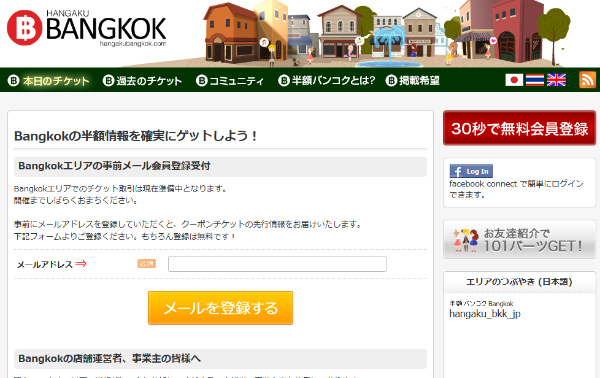600x378 pixels.
Task: Switch language to UK English flag
Action: pyautogui.click(x=556, y=80)
